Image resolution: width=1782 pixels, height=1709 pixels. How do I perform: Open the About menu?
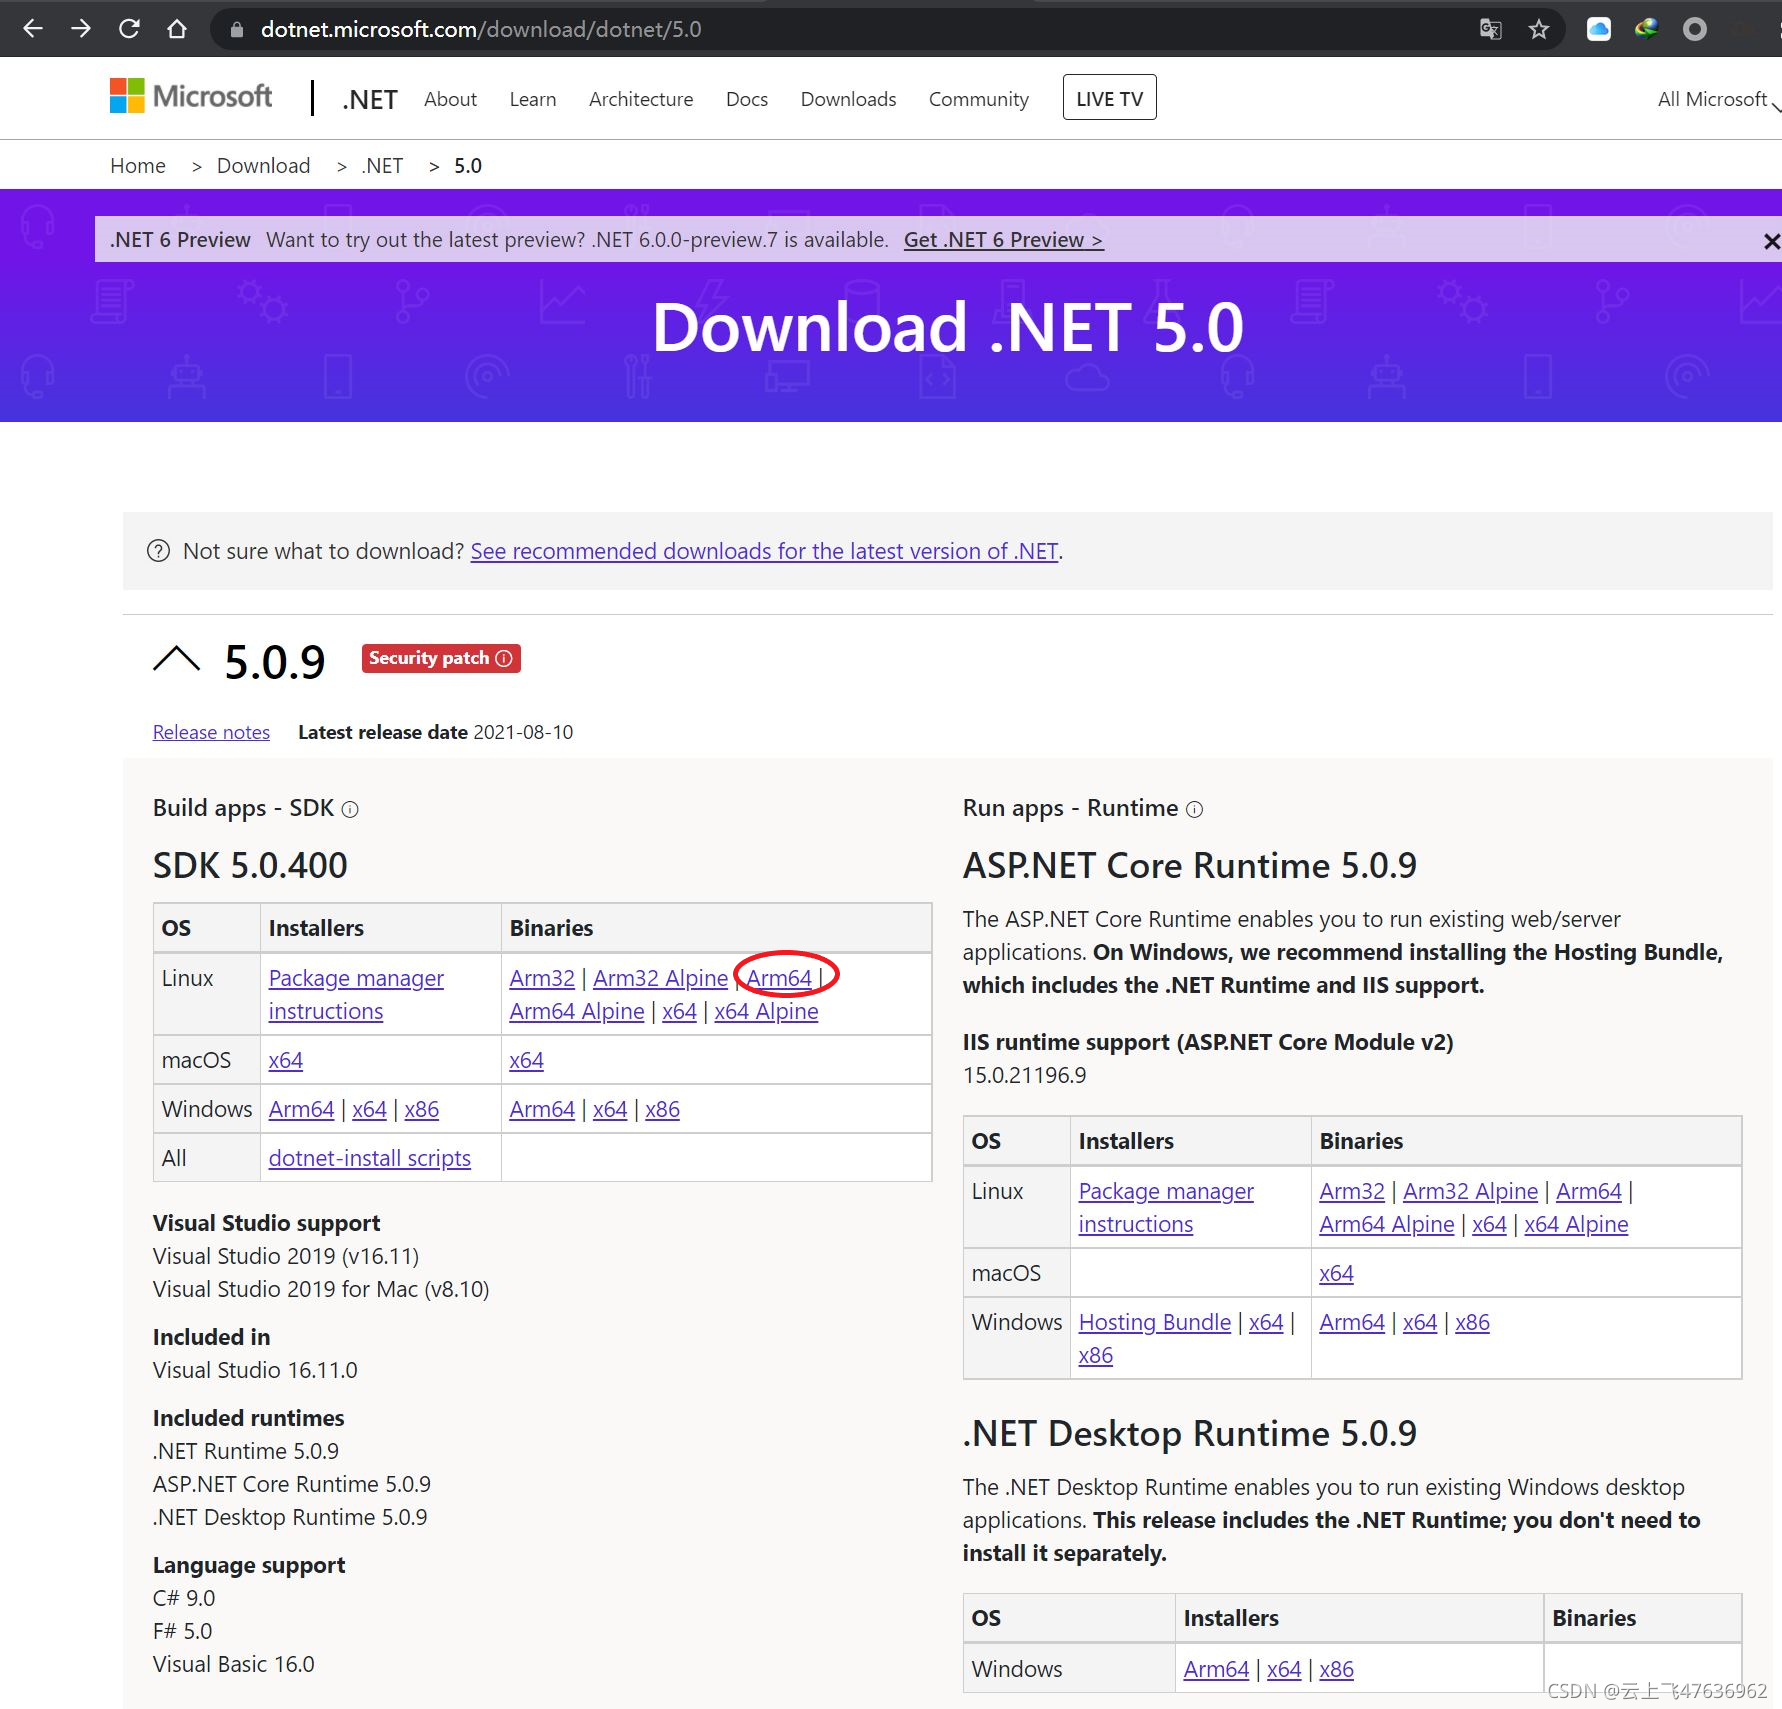pos(450,99)
